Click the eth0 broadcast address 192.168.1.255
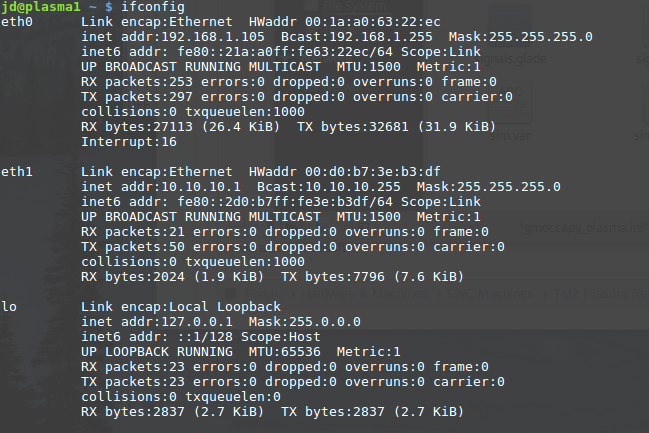Image resolution: width=649 pixels, height=433 pixels. coord(339,37)
